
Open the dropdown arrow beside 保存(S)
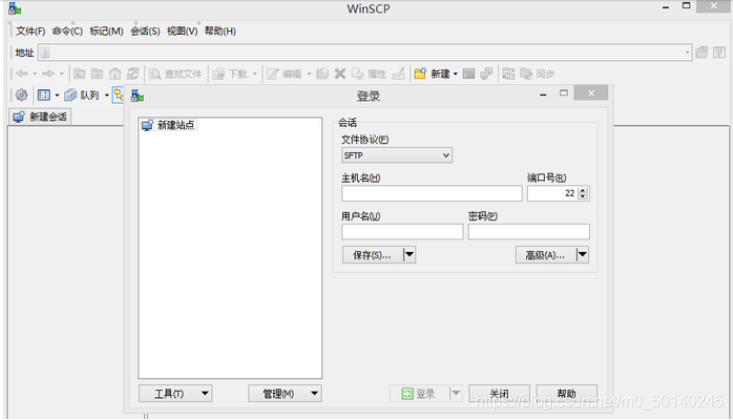point(409,254)
